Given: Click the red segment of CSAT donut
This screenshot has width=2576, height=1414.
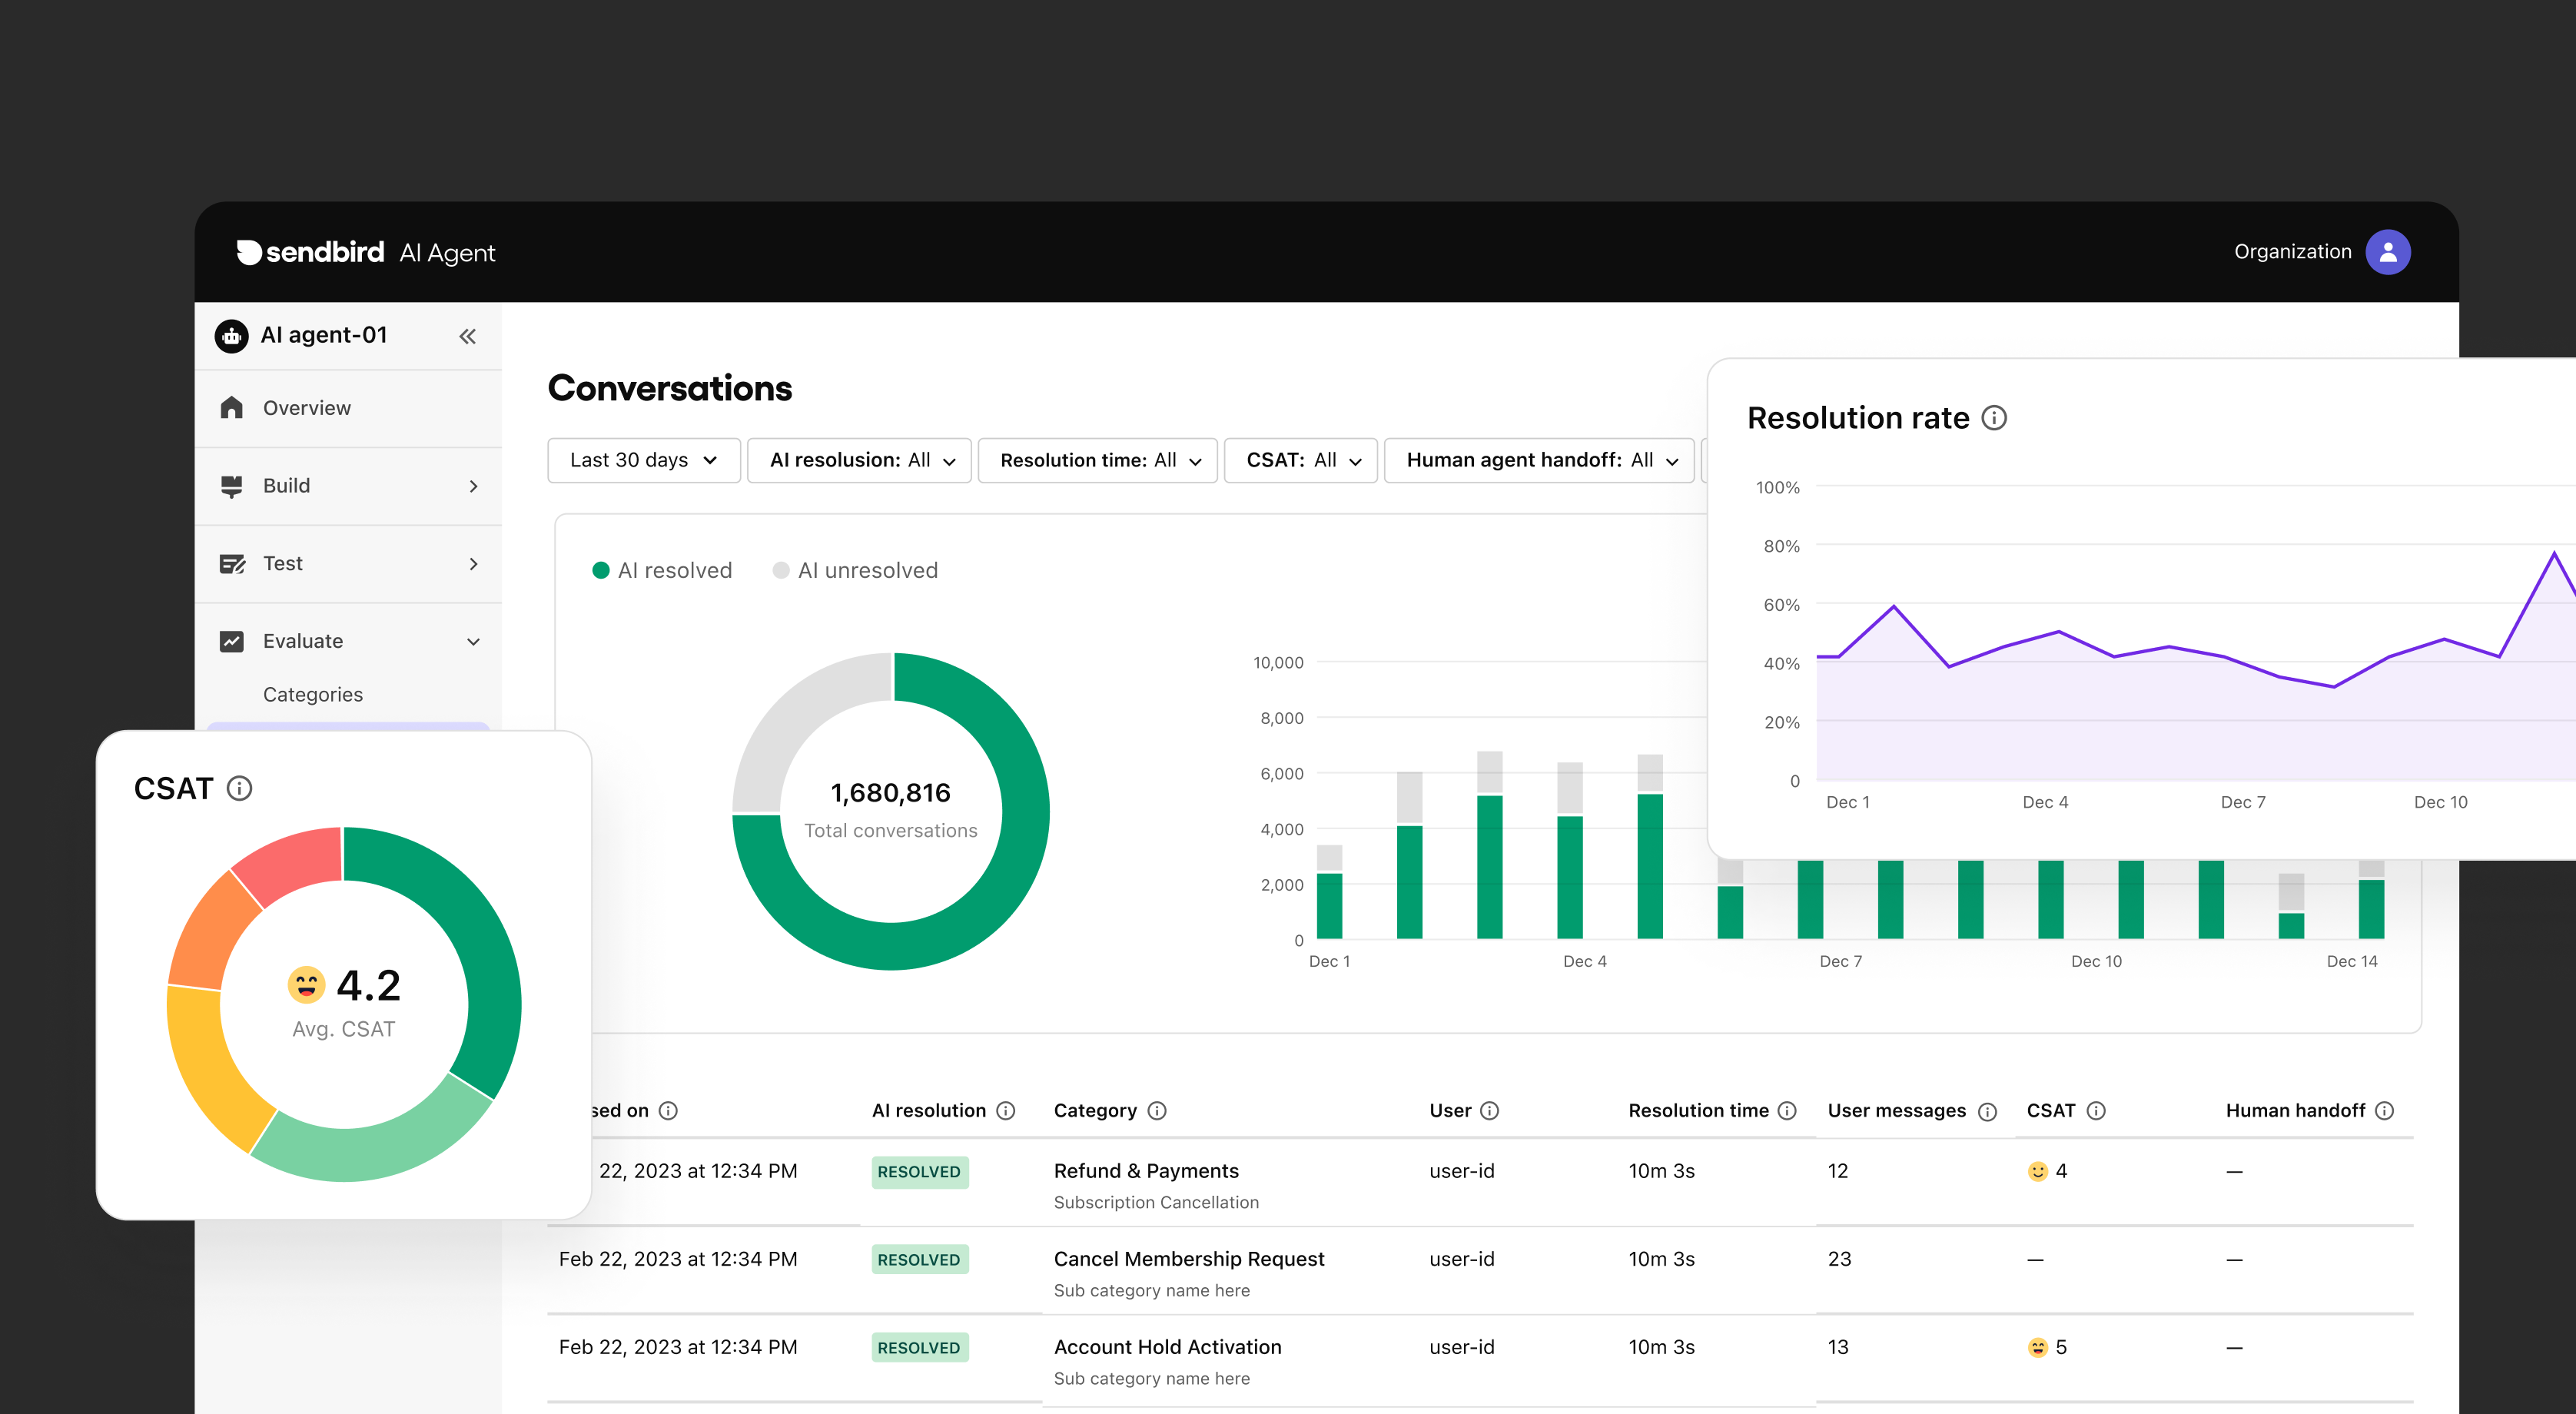Looking at the screenshot, I should pyautogui.click(x=293, y=862).
